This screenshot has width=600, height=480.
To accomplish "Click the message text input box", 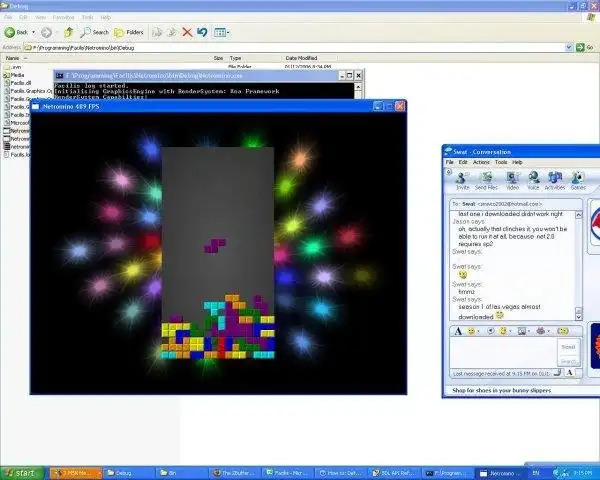I will point(504,353).
